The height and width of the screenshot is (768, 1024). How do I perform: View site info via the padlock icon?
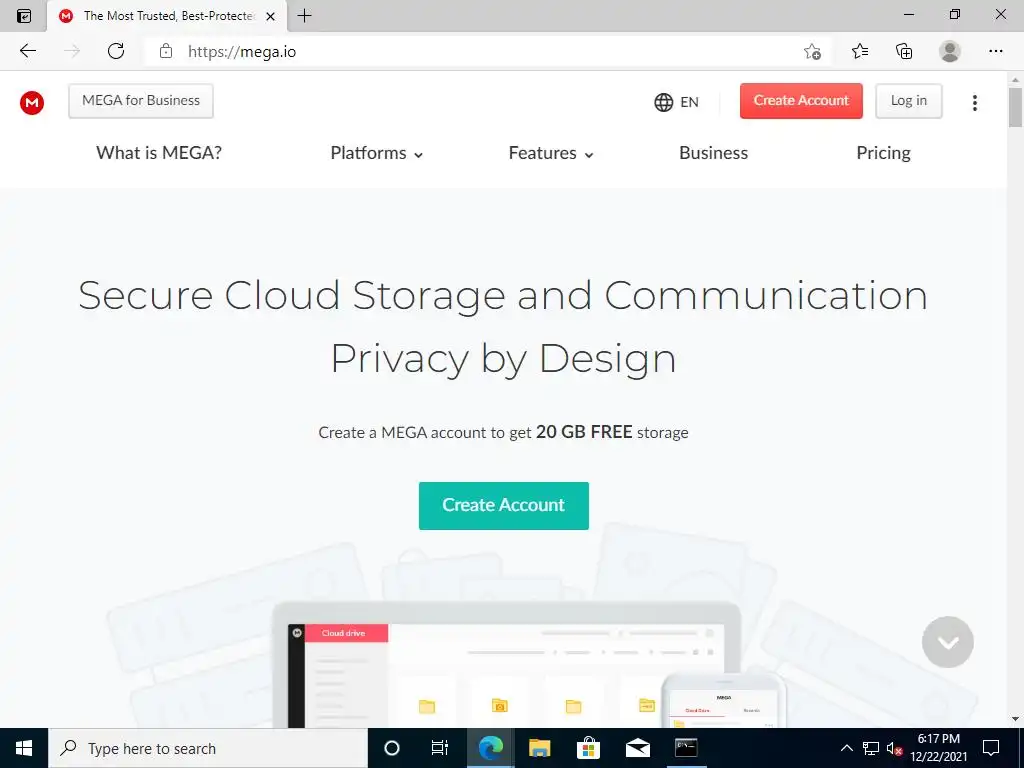[x=166, y=51]
